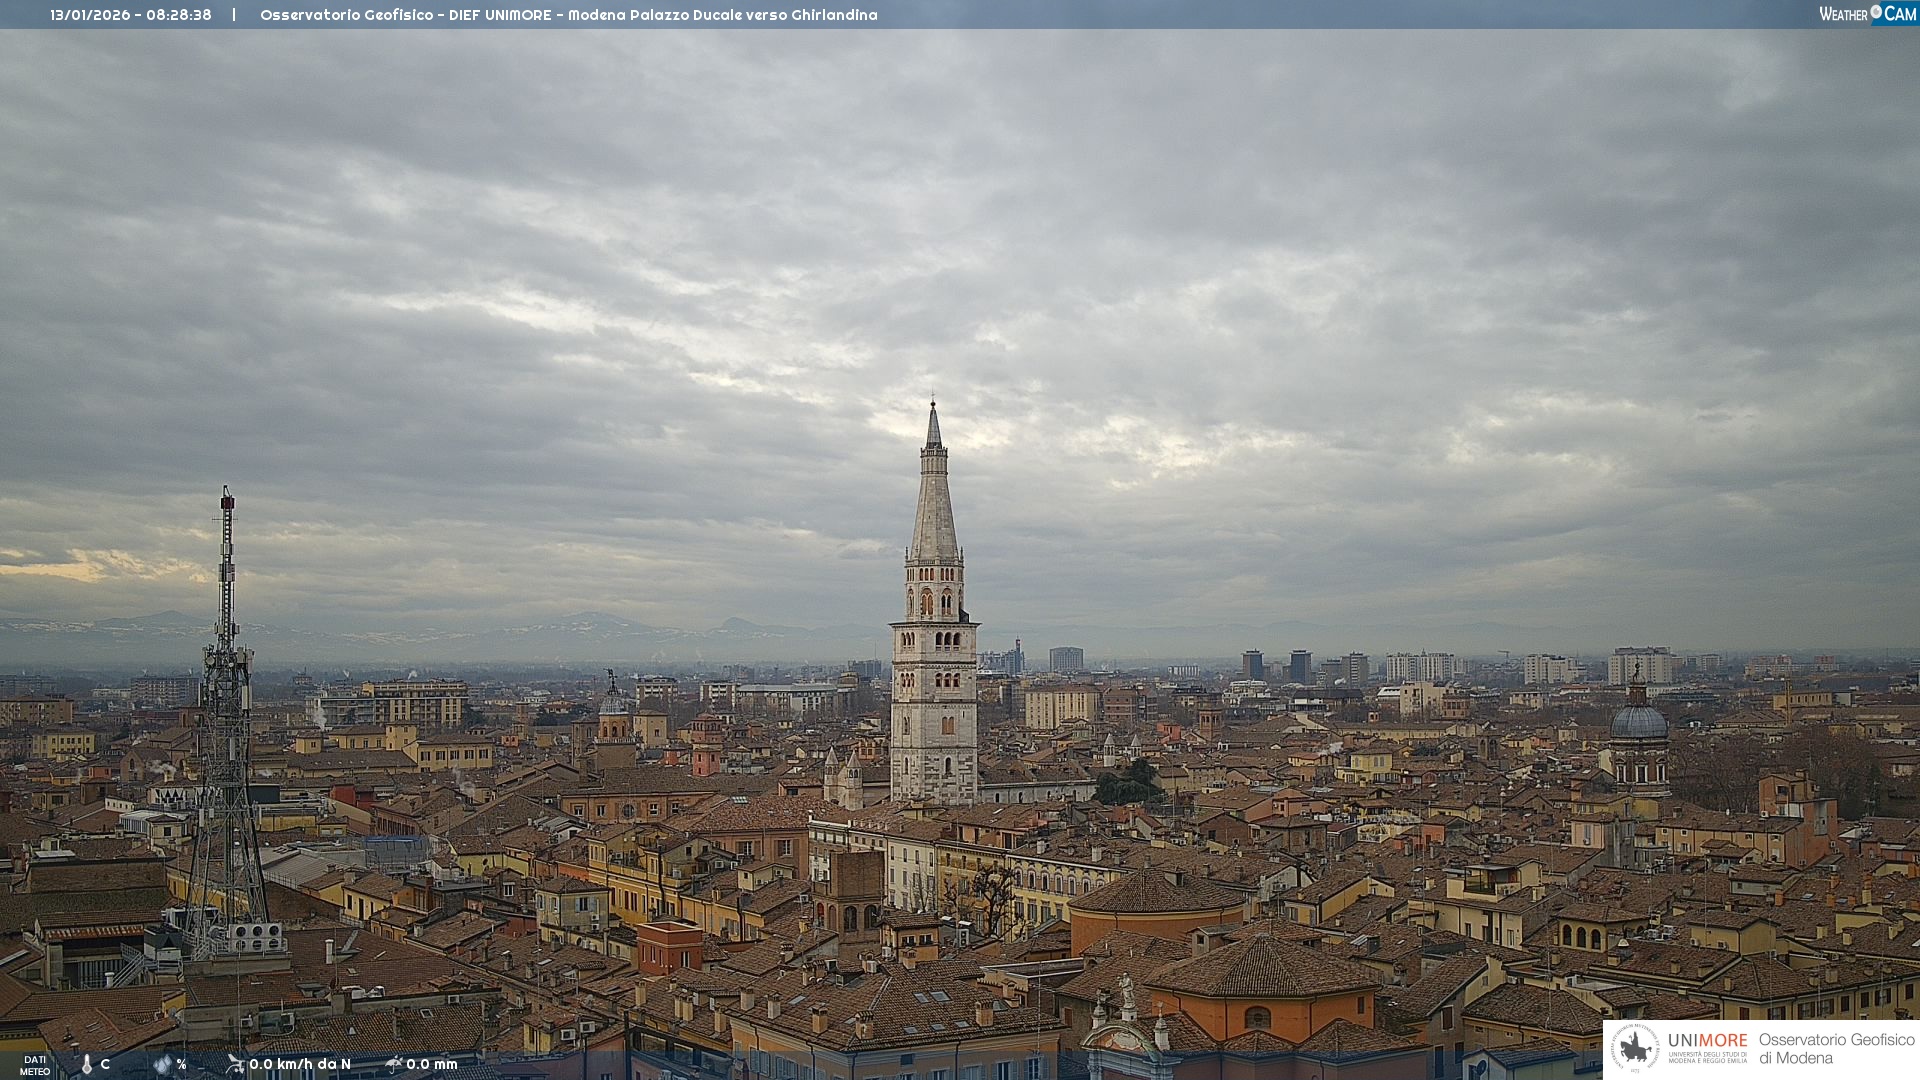The image size is (1920, 1080).
Task: Click the blue Cam logo badge
Action: click(x=1899, y=13)
